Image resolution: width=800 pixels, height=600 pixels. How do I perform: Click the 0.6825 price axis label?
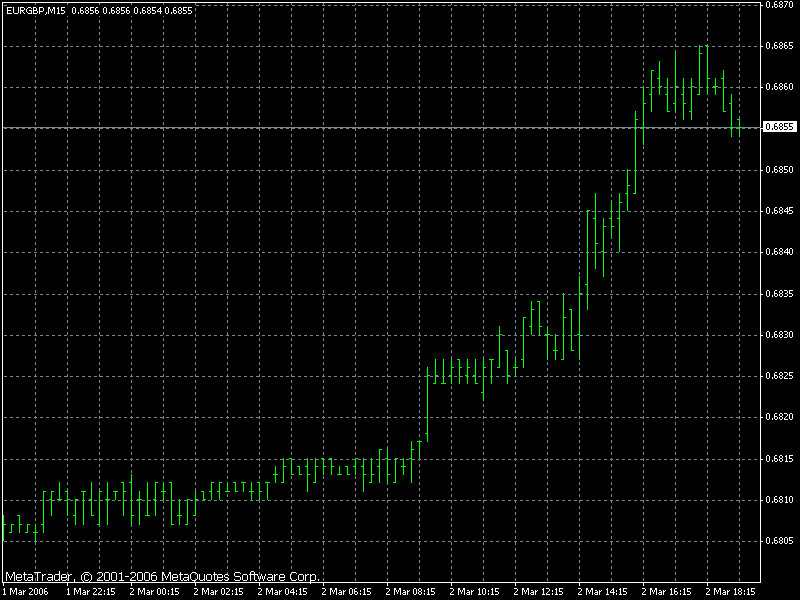779,376
